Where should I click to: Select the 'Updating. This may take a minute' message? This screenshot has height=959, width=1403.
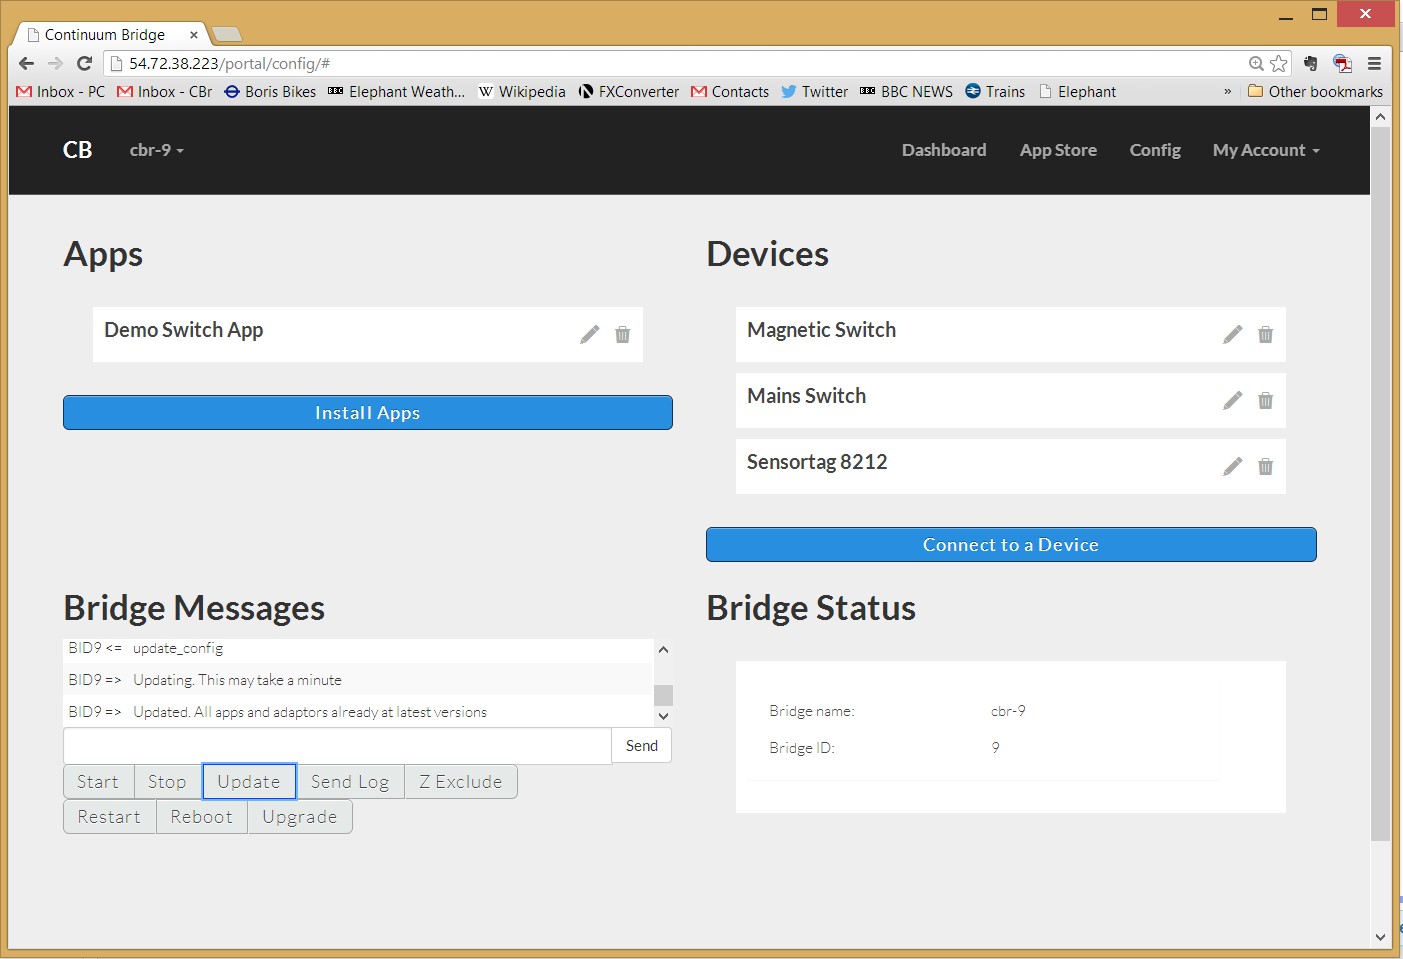[237, 680]
